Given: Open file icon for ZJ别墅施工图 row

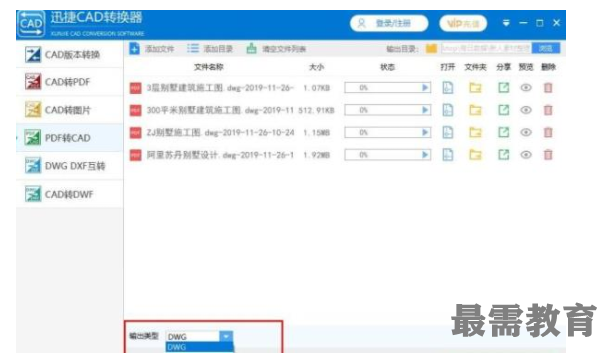Looking at the screenshot, I should pos(448,132).
